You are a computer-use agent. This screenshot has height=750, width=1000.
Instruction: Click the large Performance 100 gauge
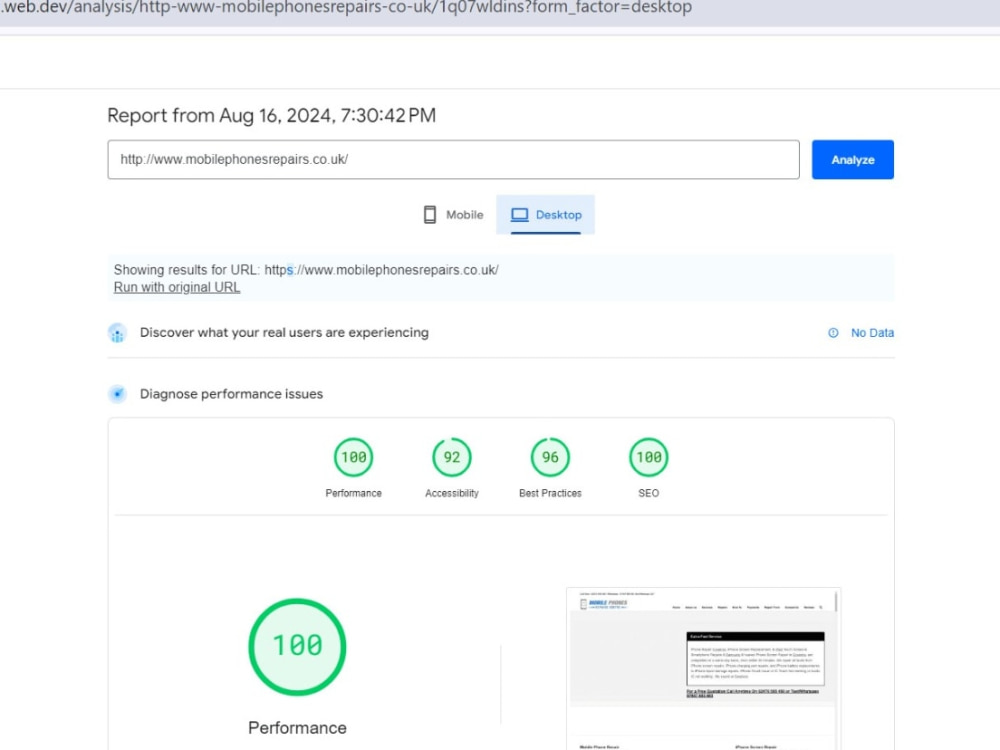coord(297,646)
